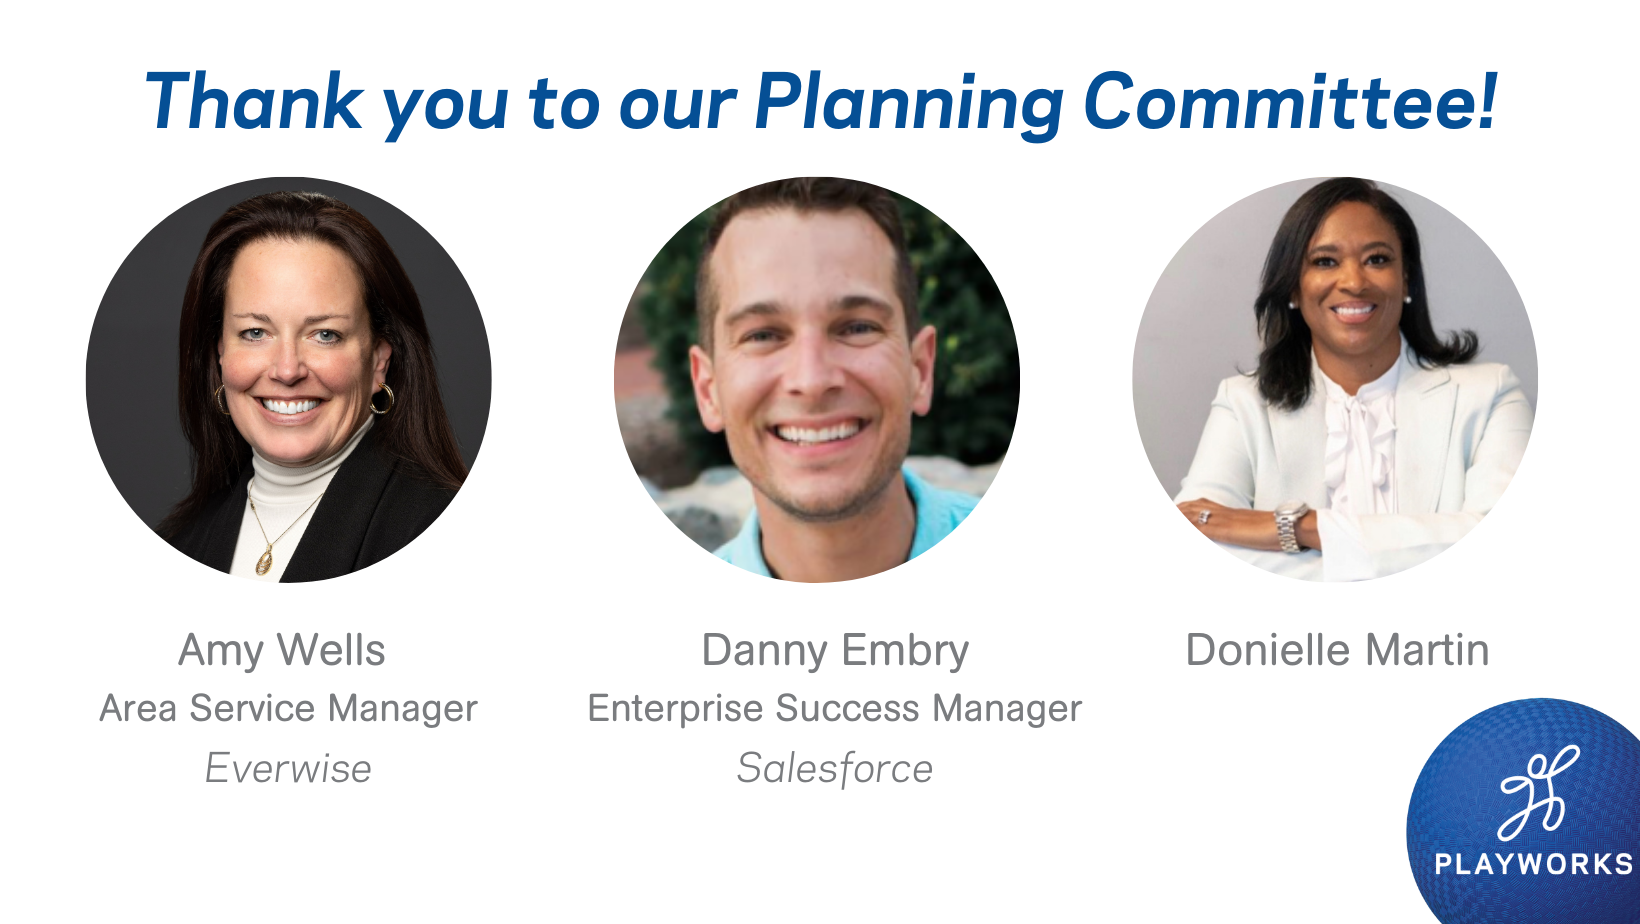Click the Salesforce company name
Screen dimensions: 1640x924
835,768
